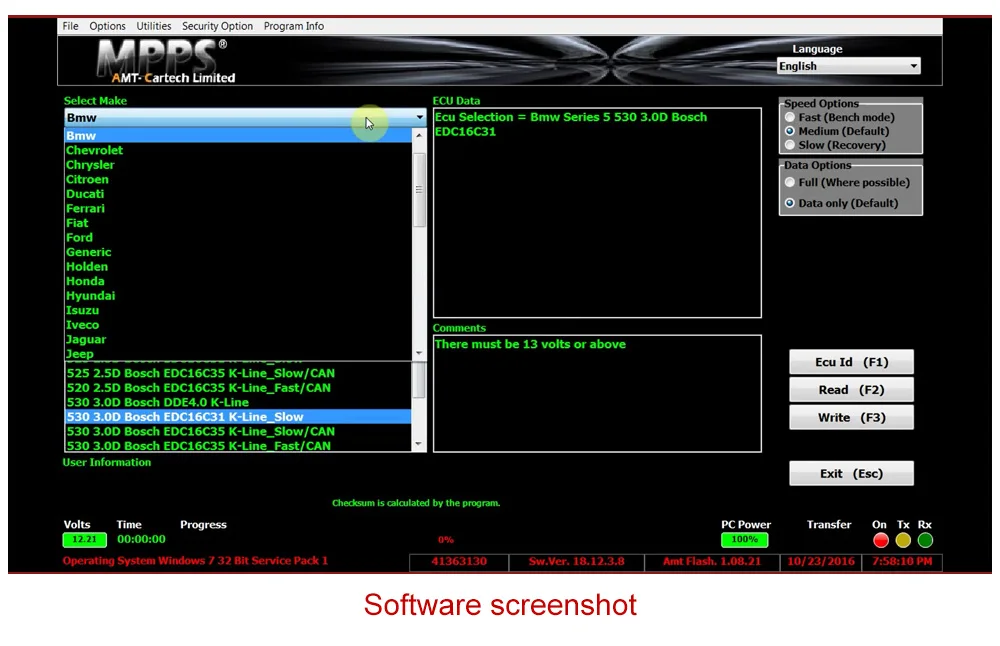
Task: Click the Read (F2) button
Action: point(851,390)
